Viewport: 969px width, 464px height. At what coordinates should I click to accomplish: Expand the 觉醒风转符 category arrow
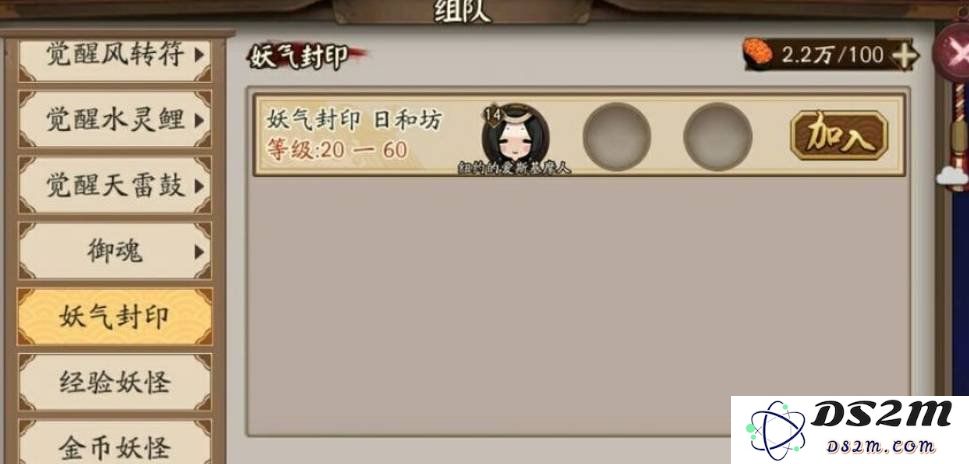tap(199, 55)
